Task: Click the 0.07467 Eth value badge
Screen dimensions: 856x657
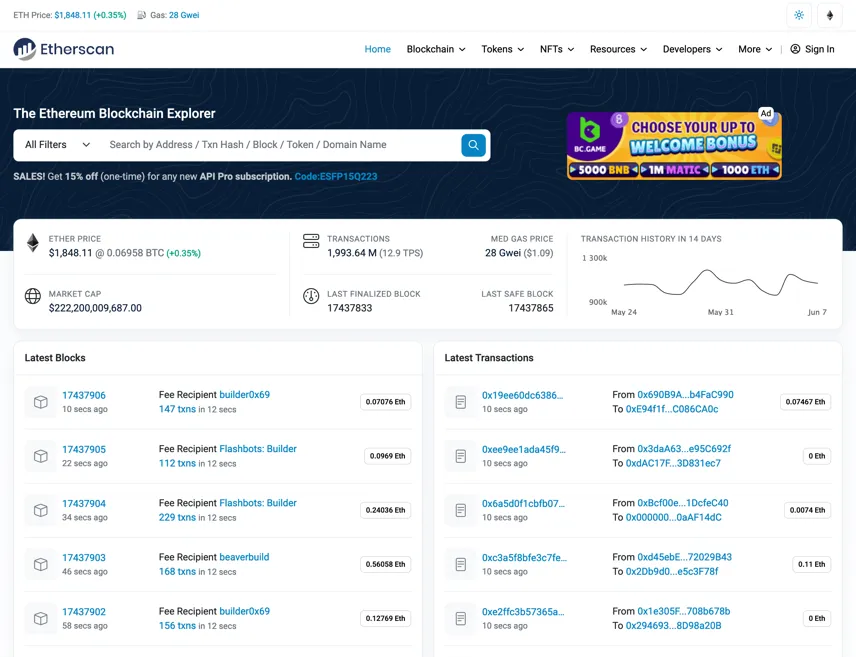Action: [805, 402]
